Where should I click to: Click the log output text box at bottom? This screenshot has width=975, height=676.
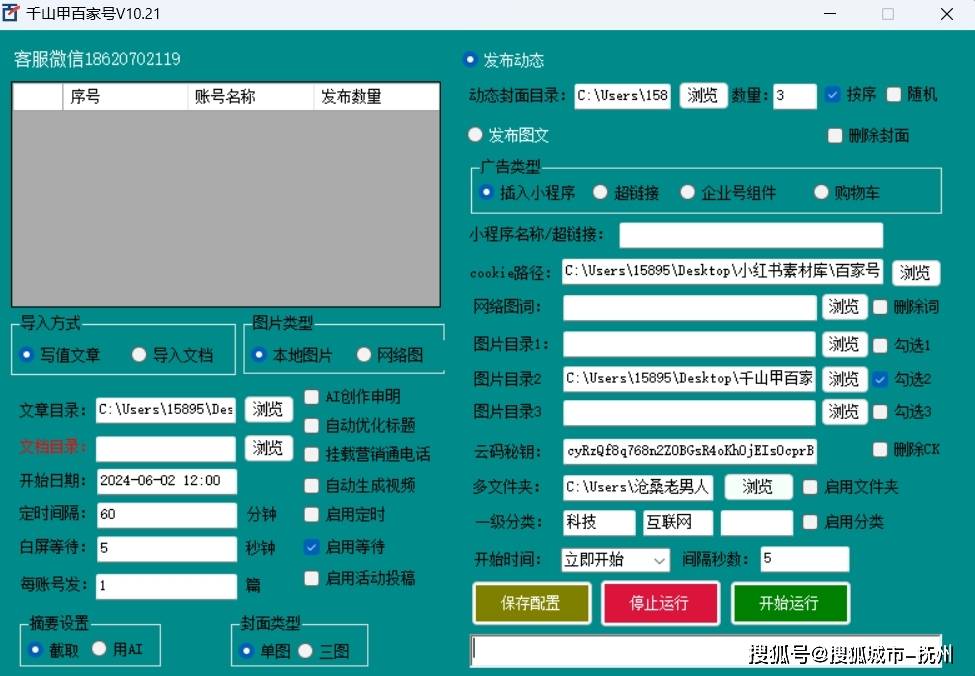706,650
